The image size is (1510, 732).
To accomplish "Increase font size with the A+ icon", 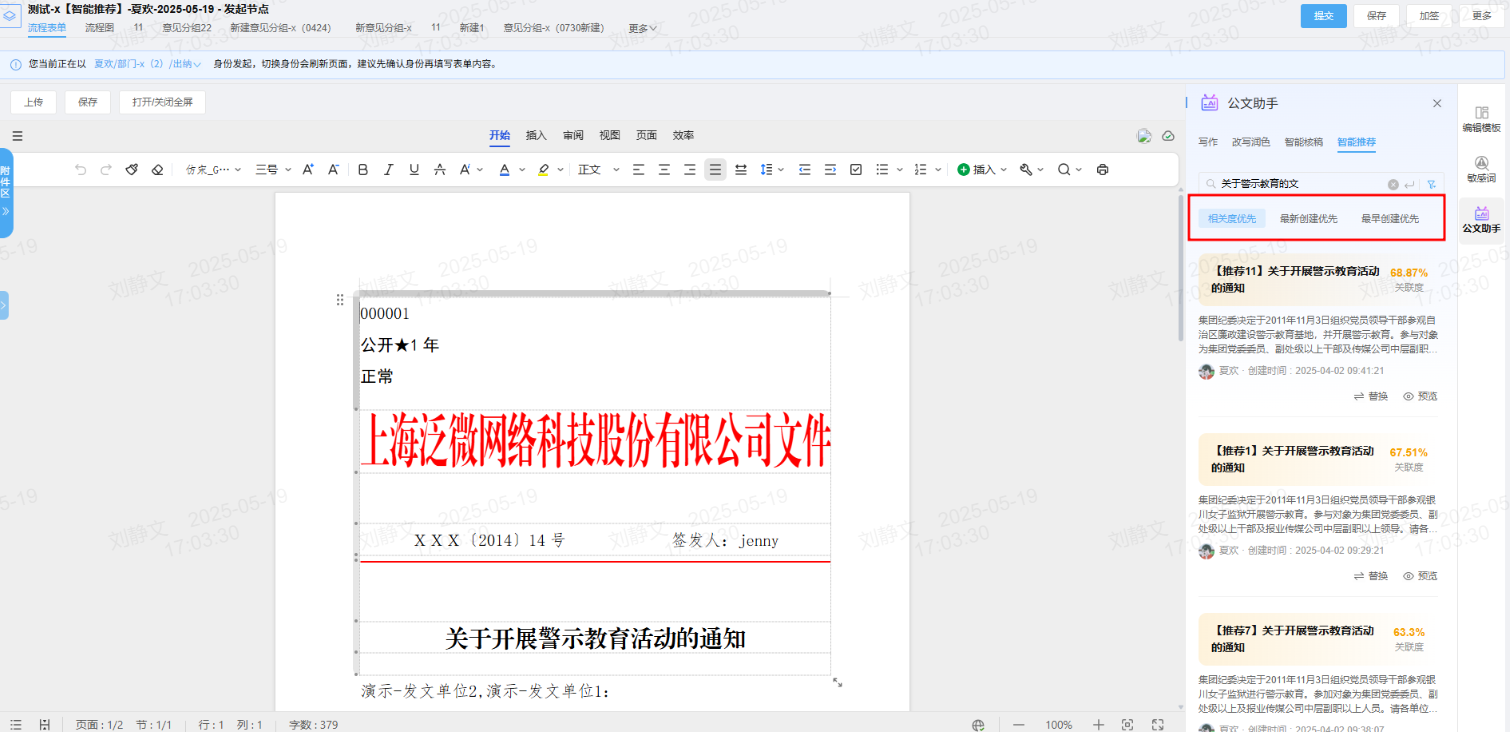I will point(308,170).
